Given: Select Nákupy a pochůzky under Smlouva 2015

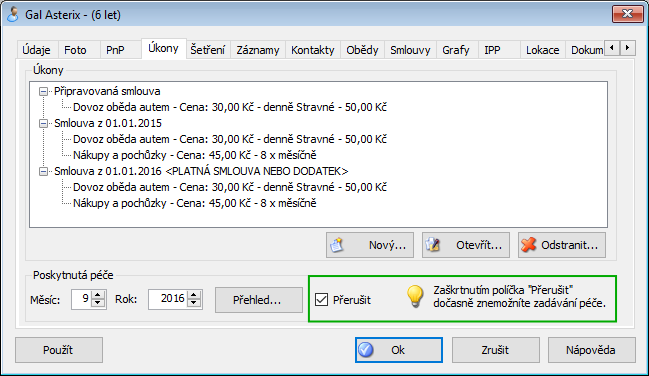Looking at the screenshot, I should (195, 155).
